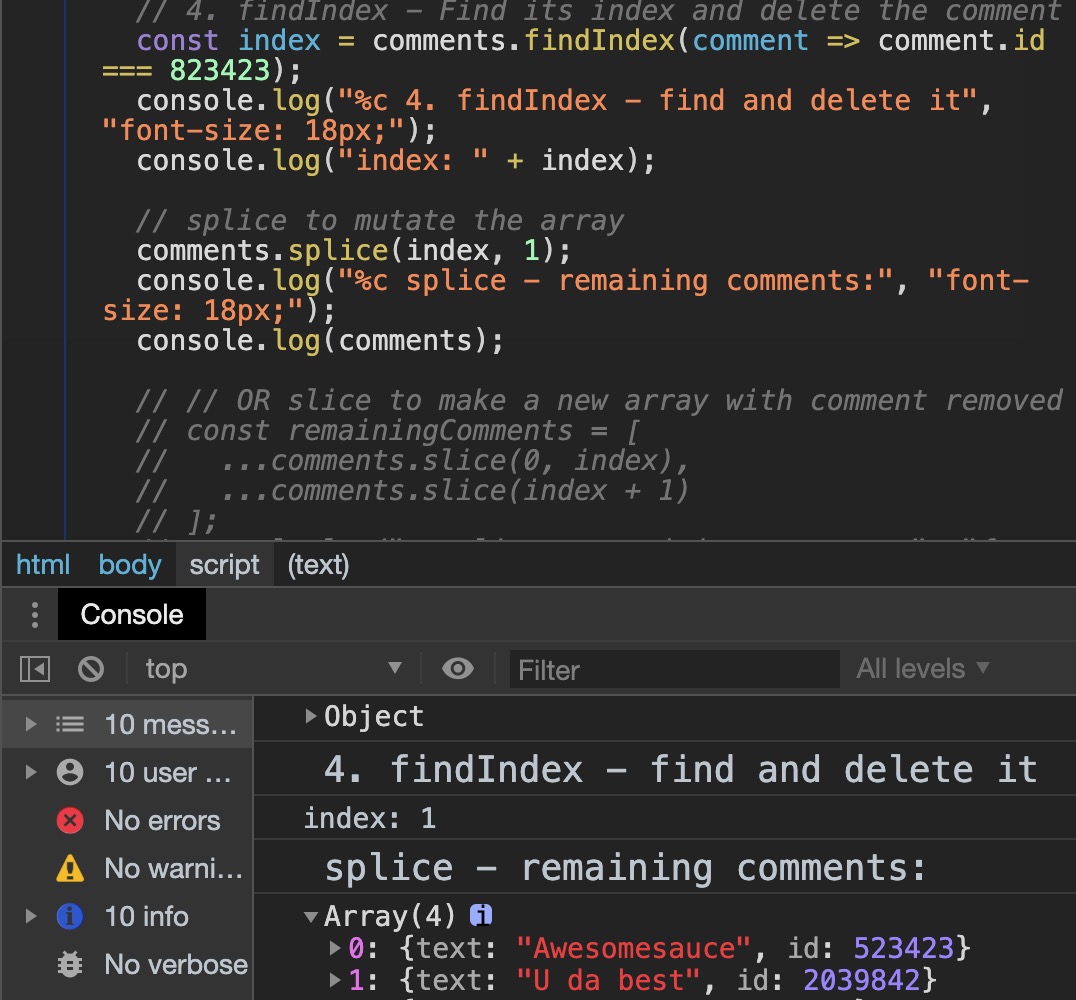Open the console sidebar toggle icon
This screenshot has width=1076, height=1000.
coord(32,668)
